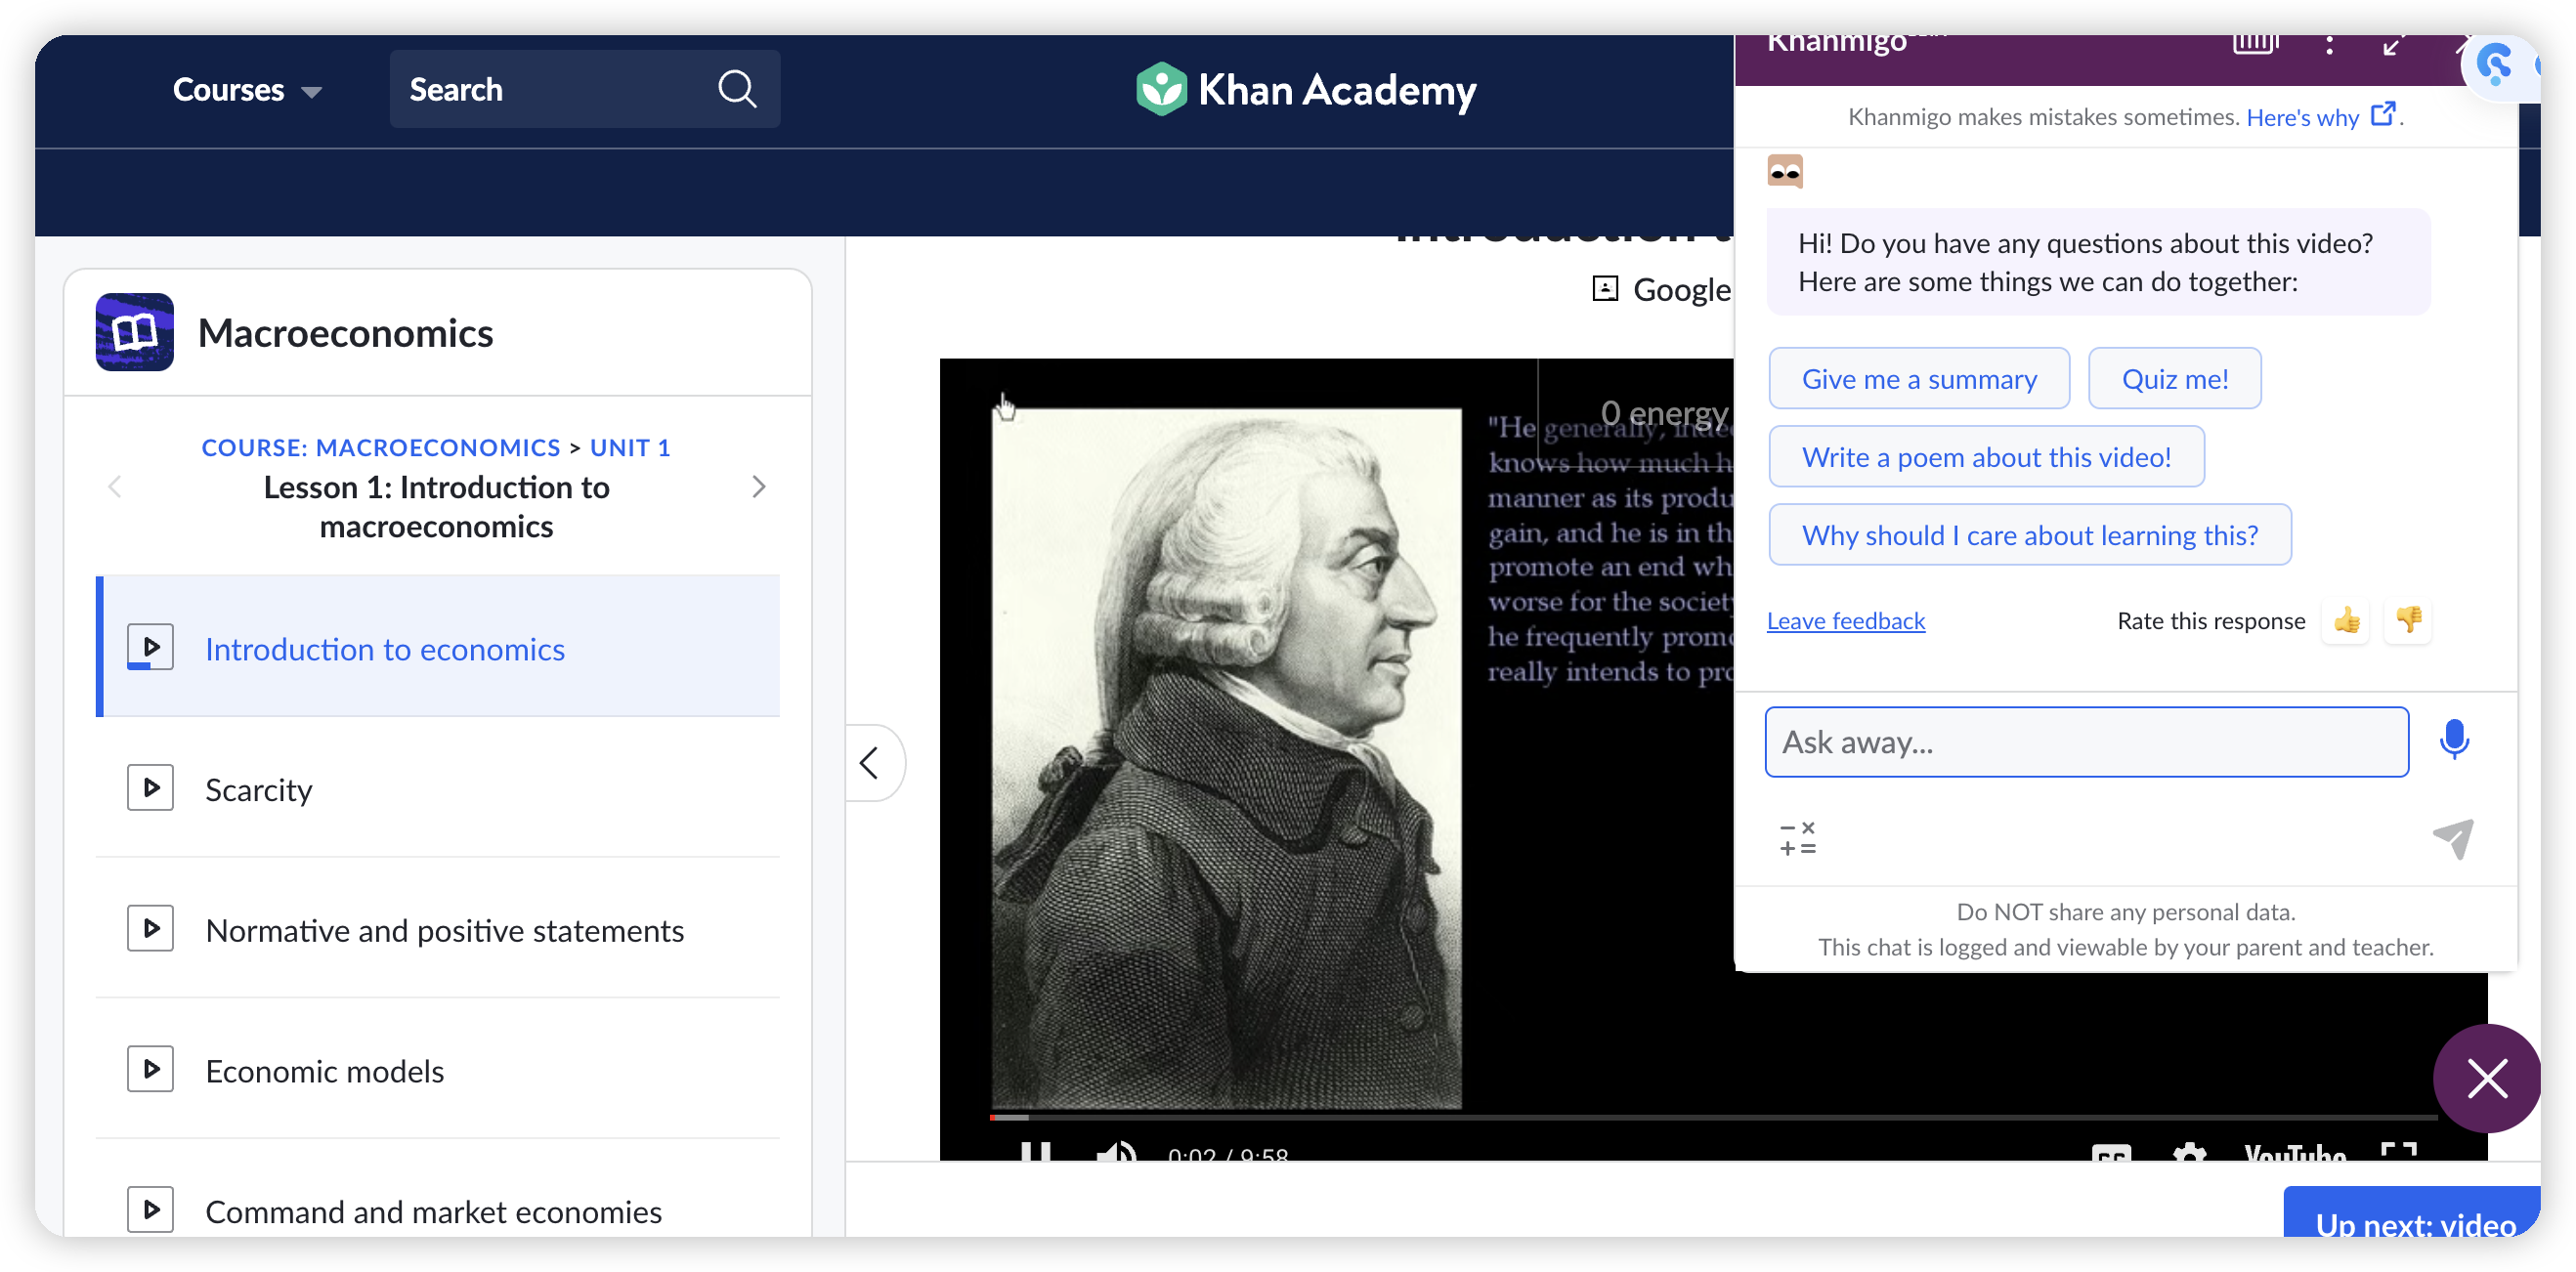
Task: Click the search magnifier icon
Action: (737, 89)
